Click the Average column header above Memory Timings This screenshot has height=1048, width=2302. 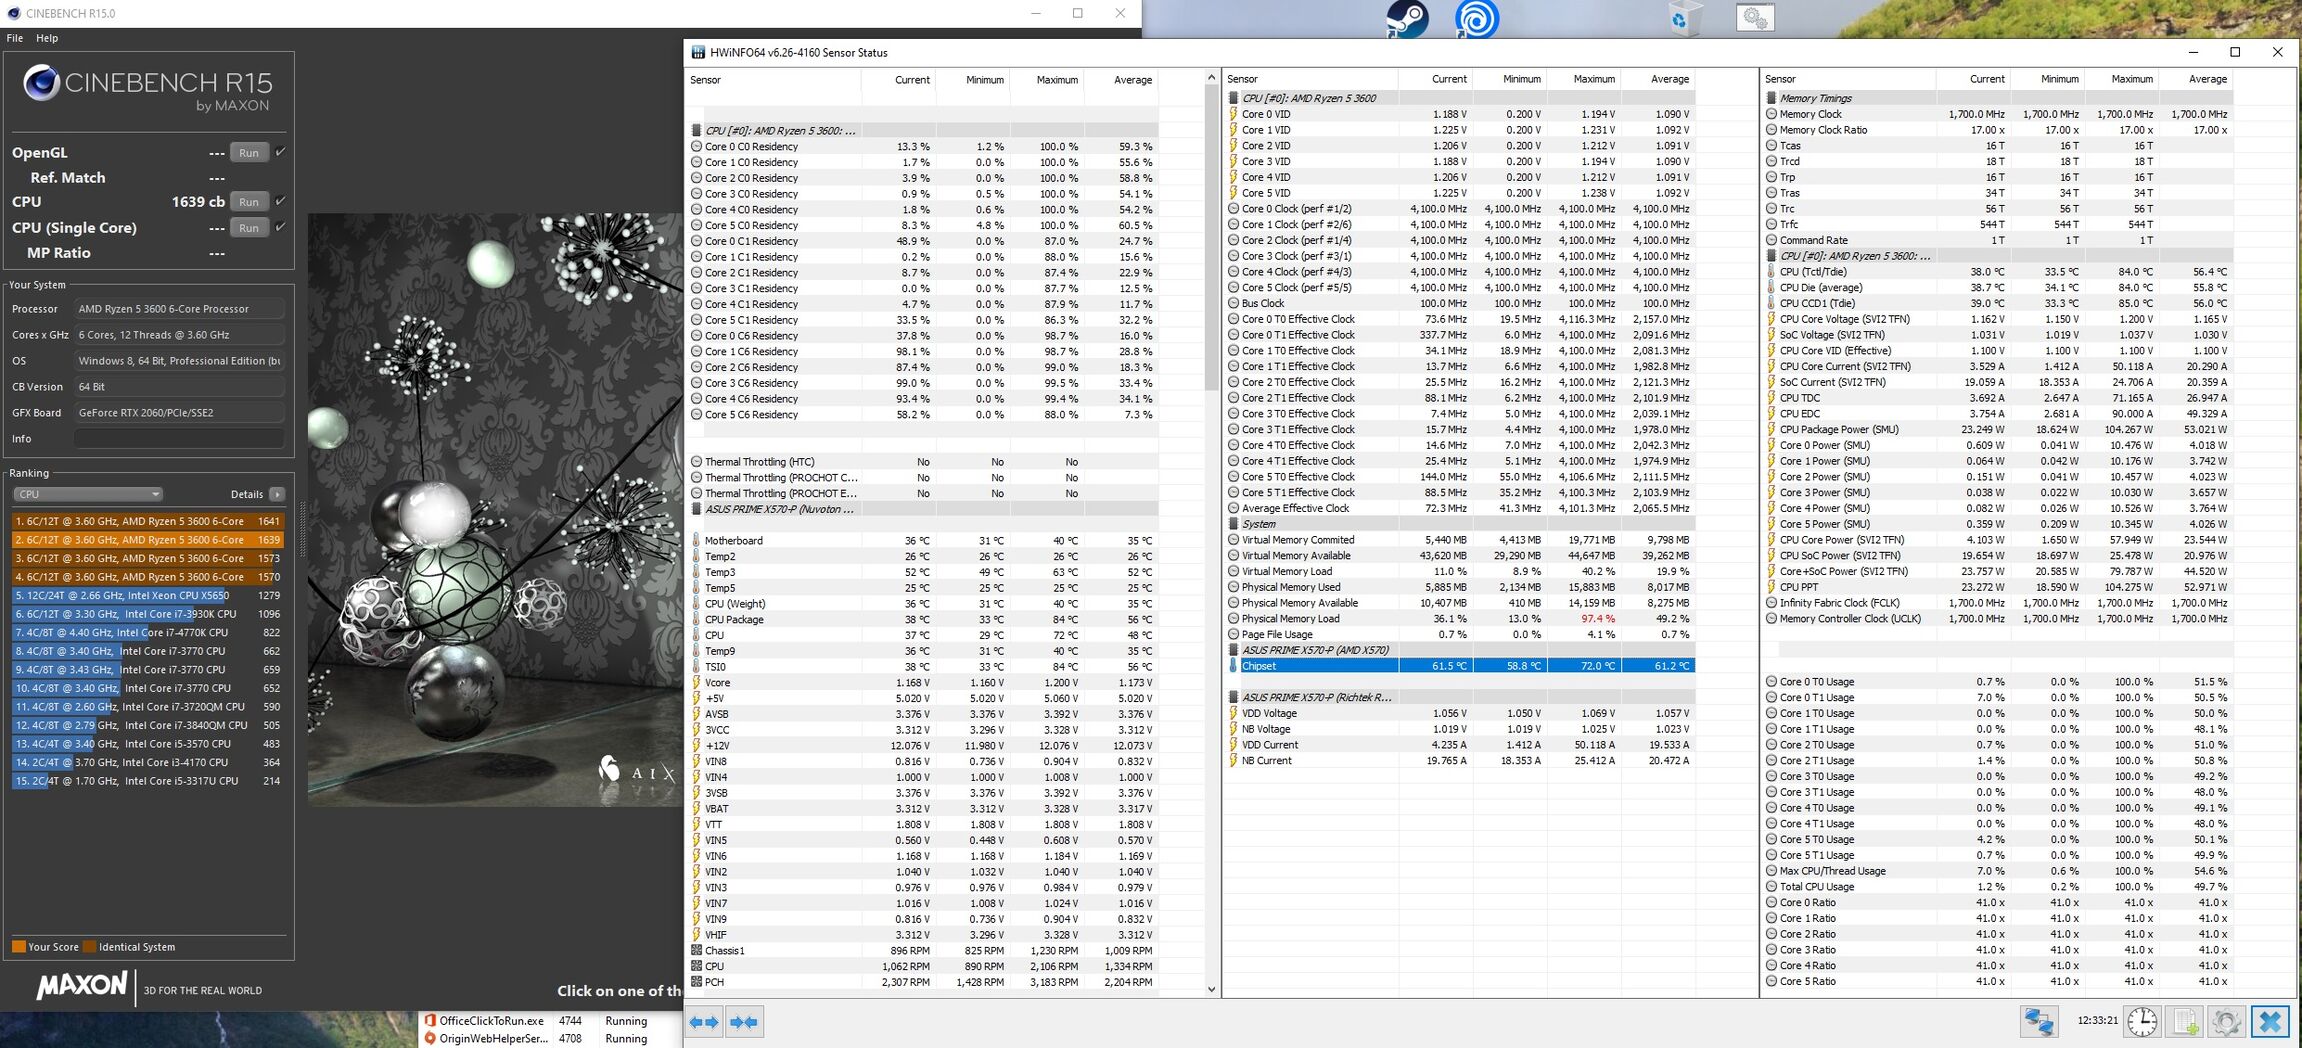click(x=2207, y=79)
